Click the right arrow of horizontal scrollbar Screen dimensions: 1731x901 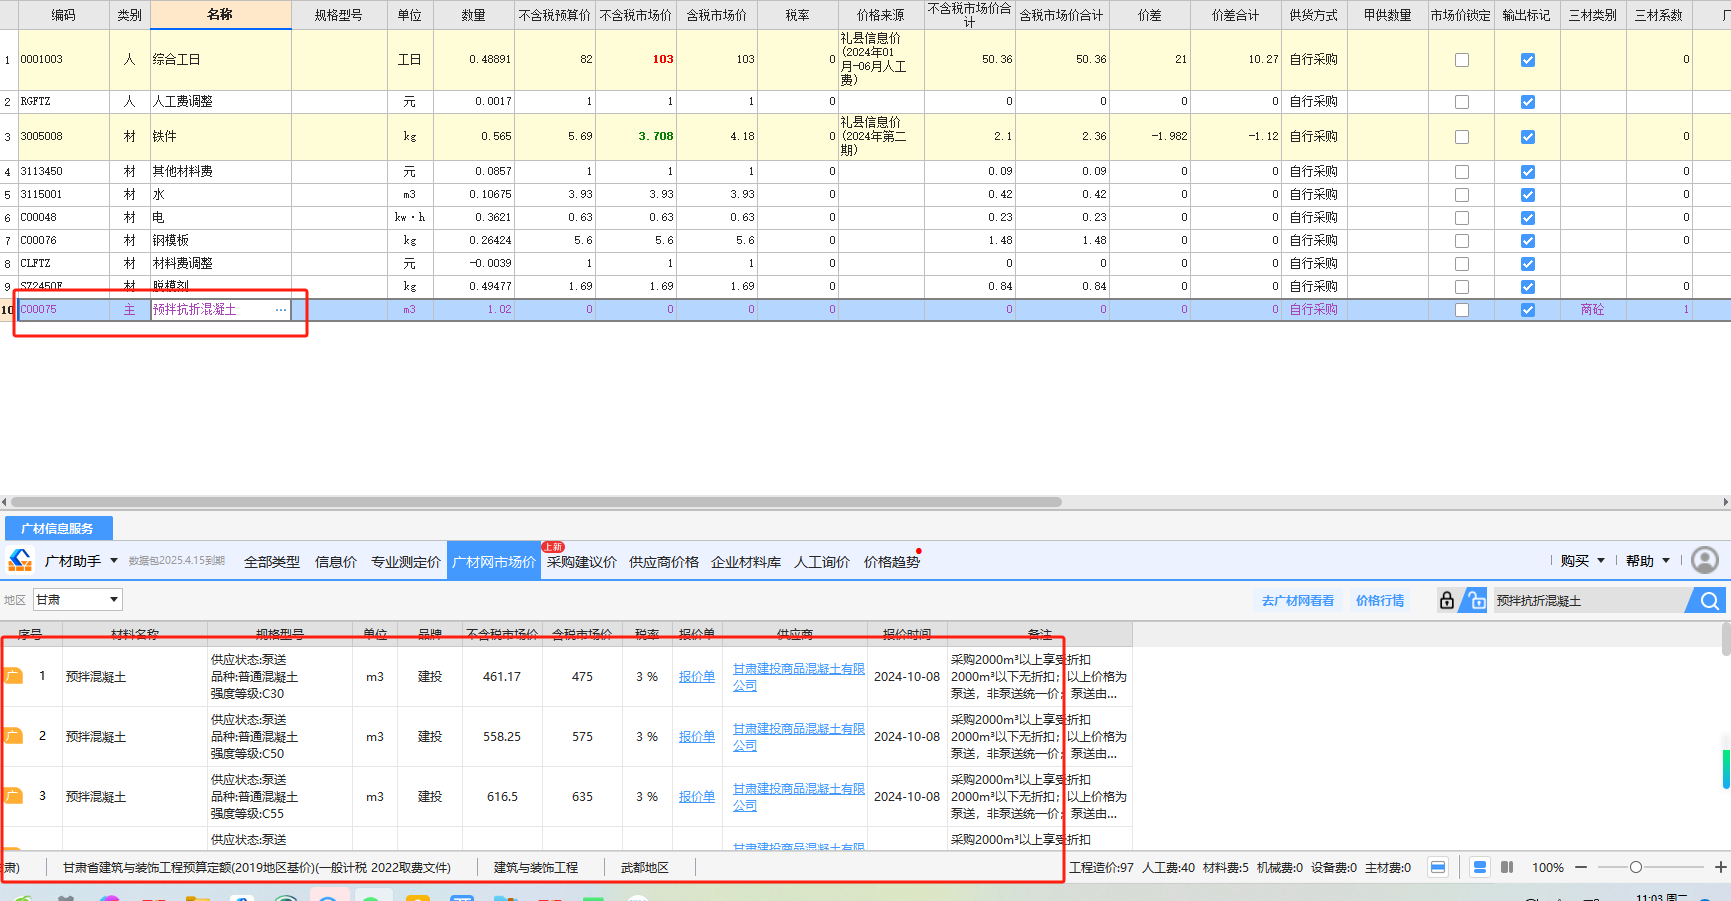click(x=1726, y=502)
